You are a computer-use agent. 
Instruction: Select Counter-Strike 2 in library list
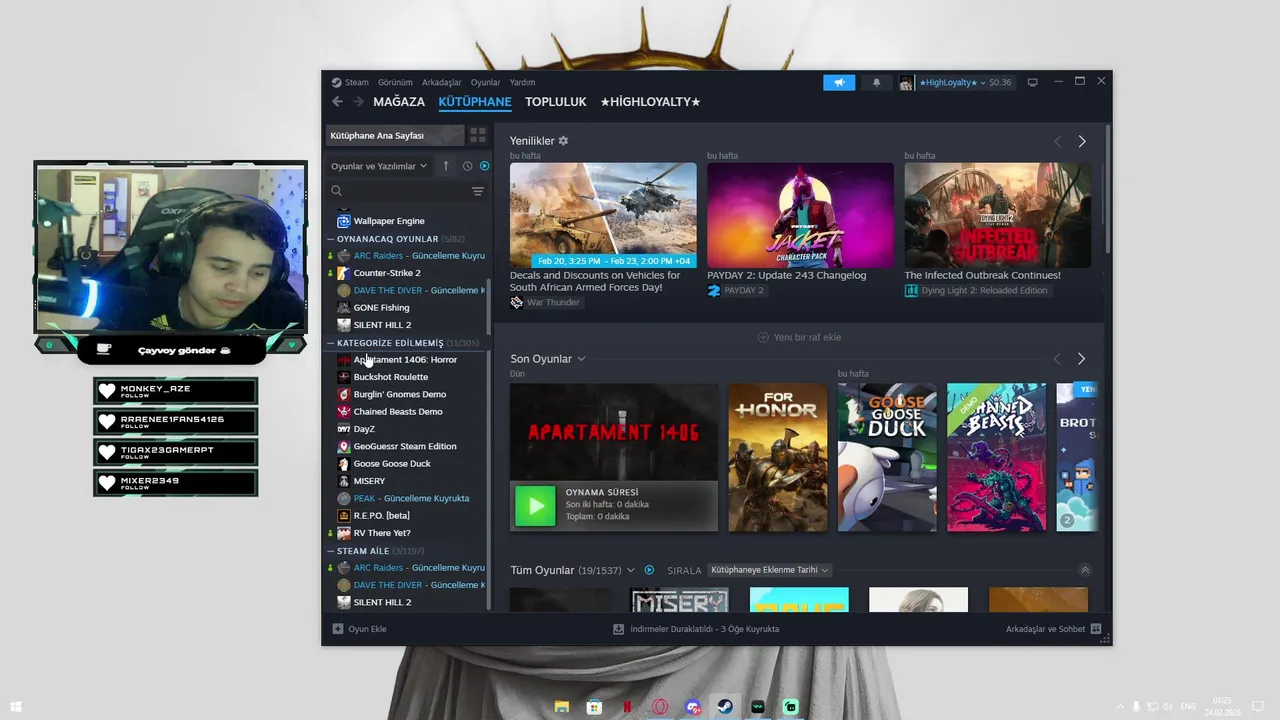point(387,273)
